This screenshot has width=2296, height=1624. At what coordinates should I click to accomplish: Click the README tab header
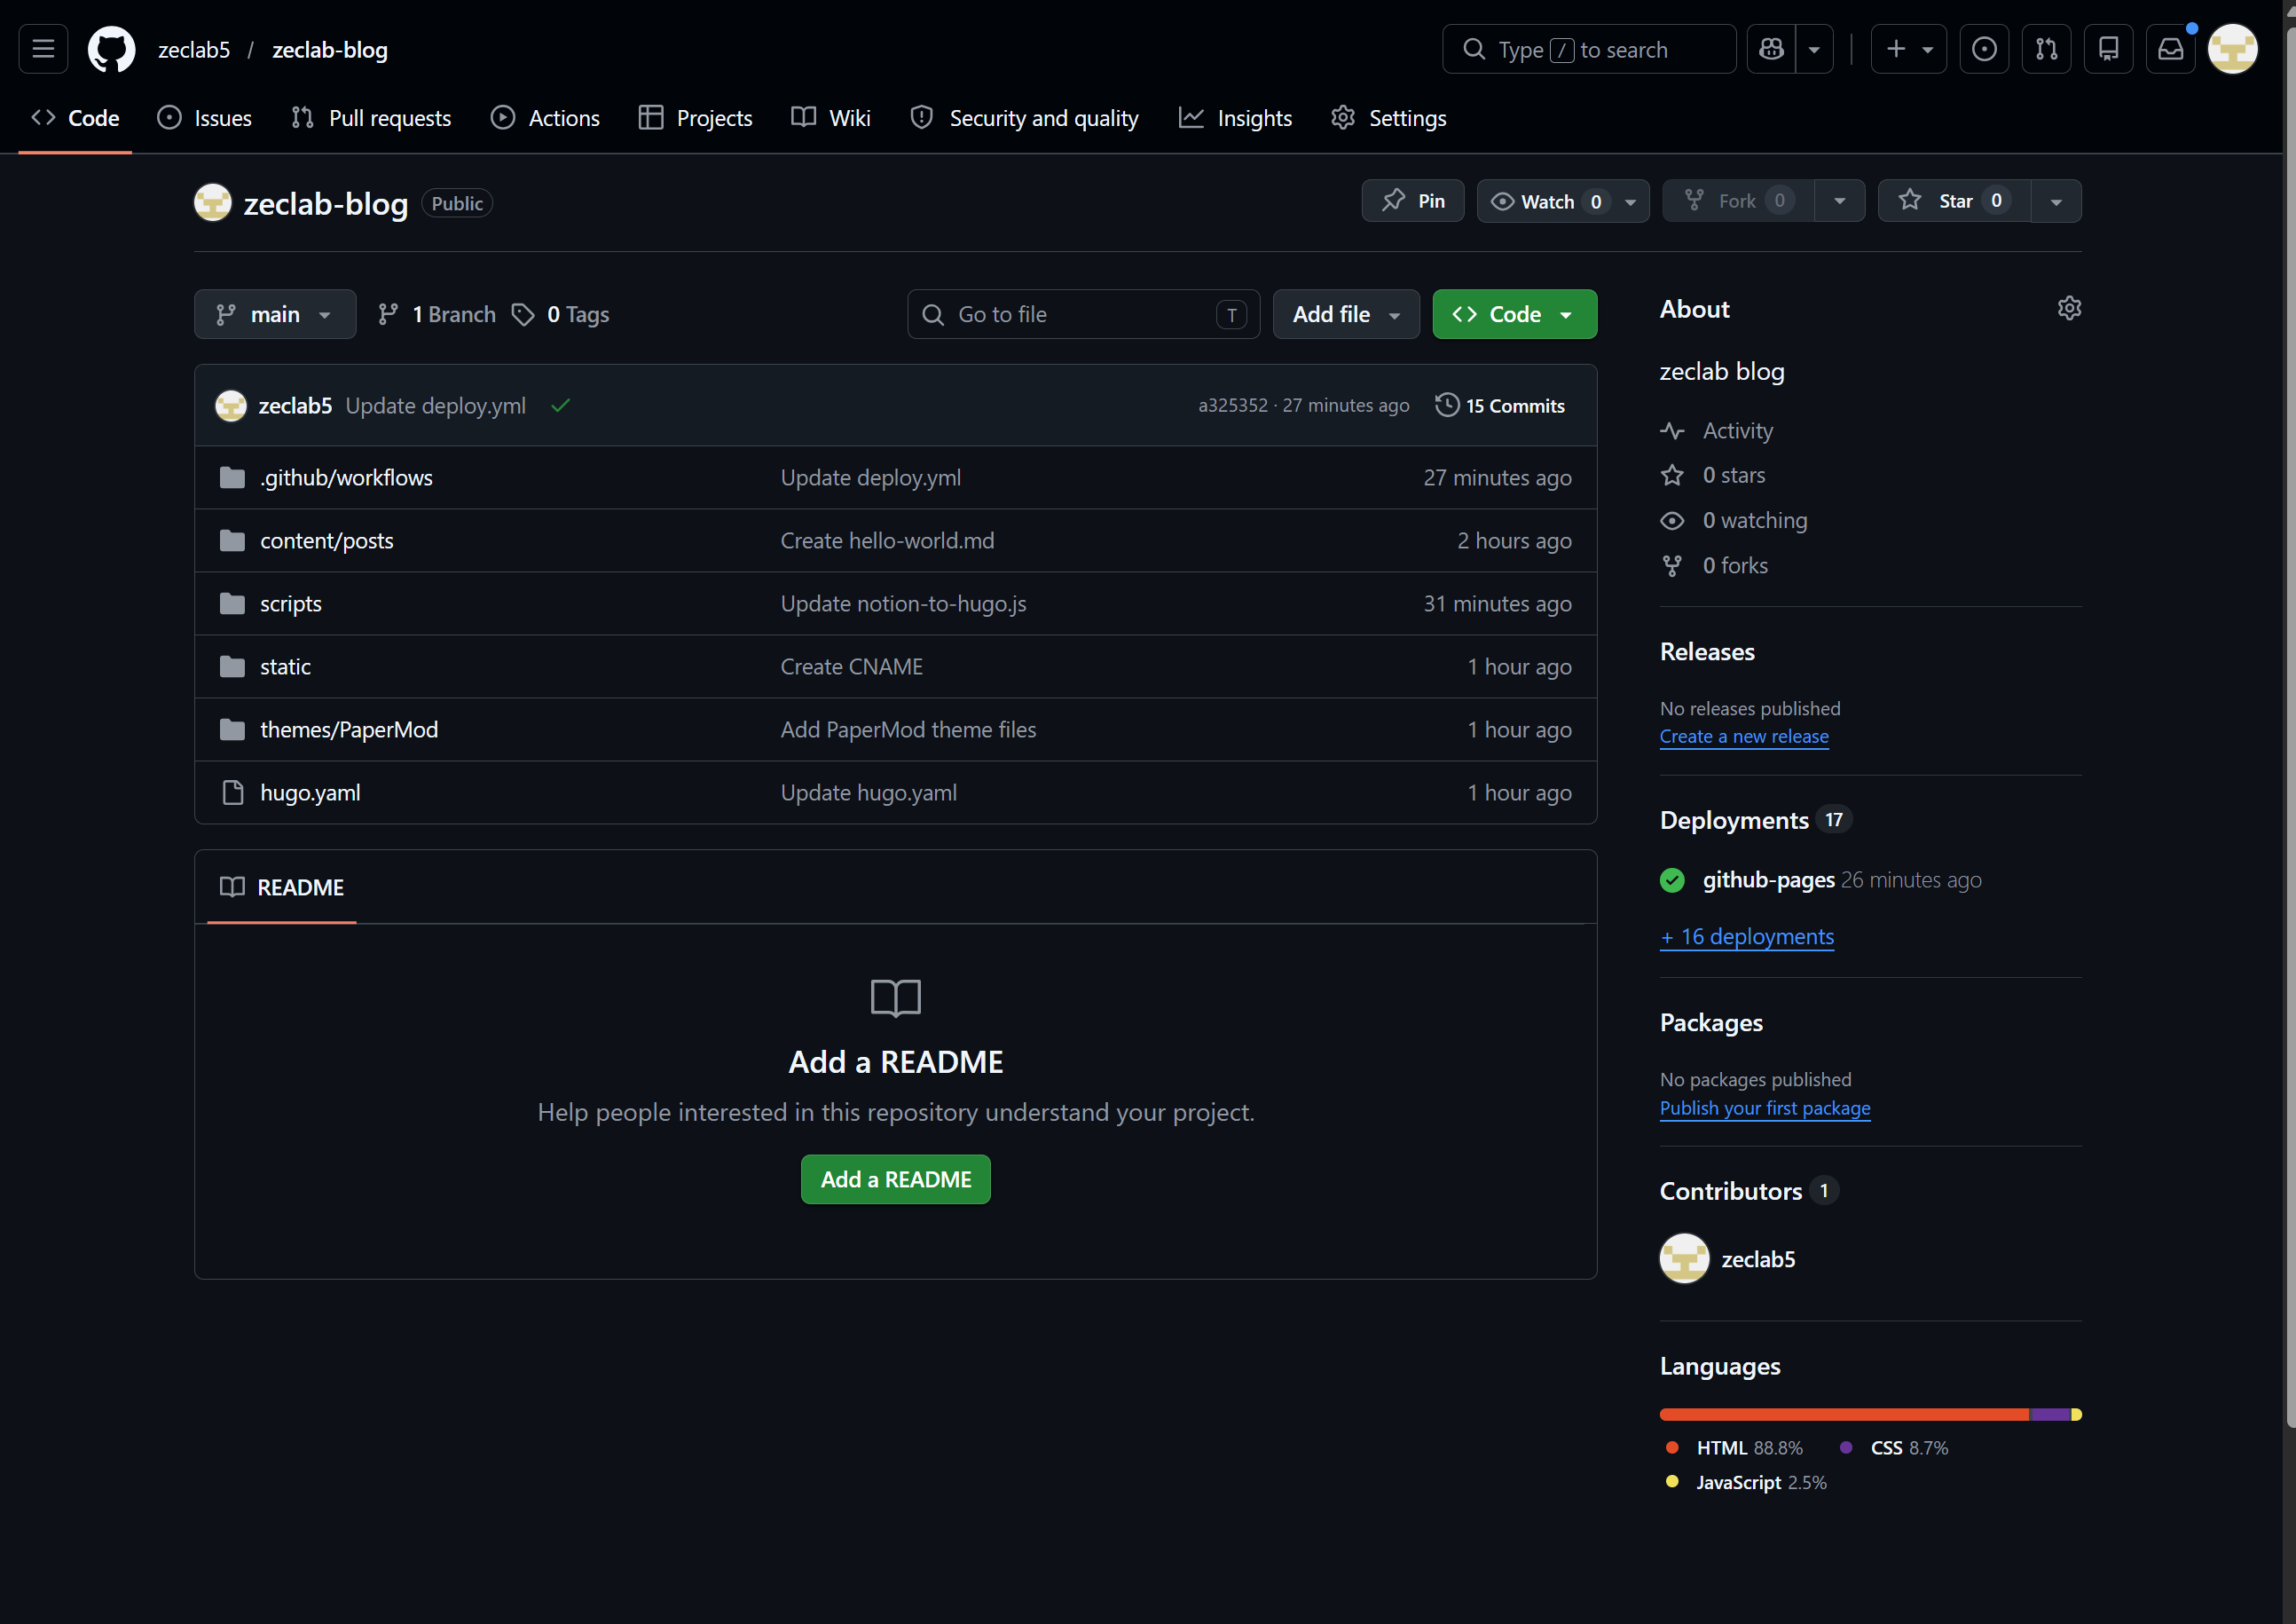pos(281,887)
